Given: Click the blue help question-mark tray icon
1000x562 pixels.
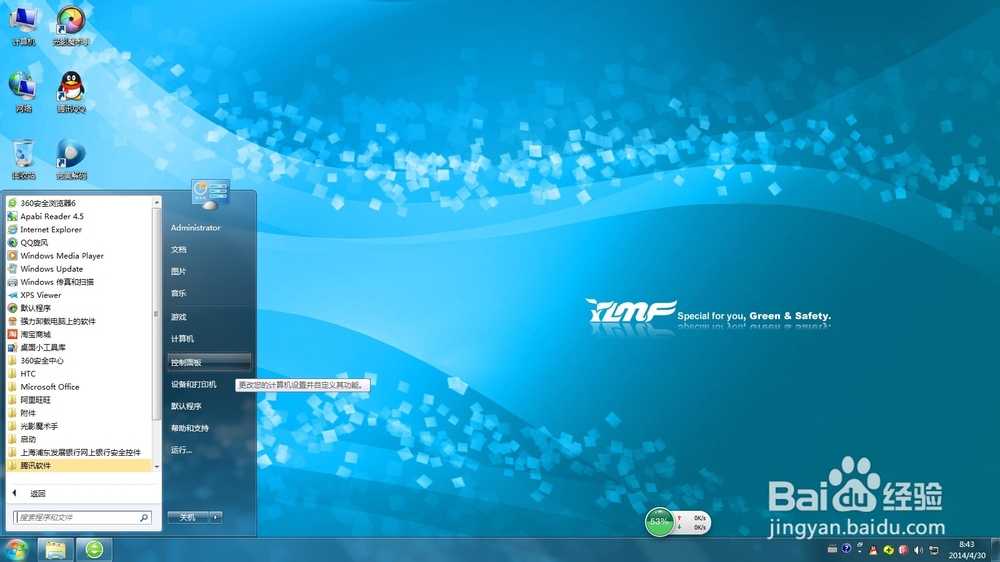Looking at the screenshot, I should 846,548.
